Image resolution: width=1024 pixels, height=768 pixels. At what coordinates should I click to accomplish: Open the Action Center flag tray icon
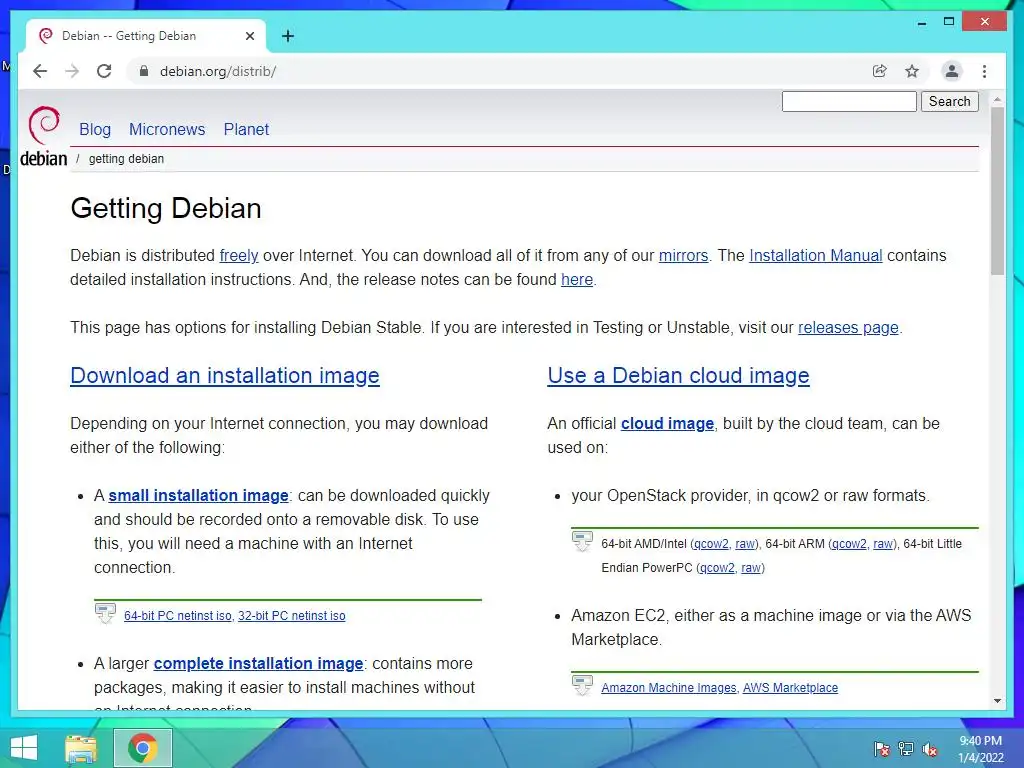(882, 749)
